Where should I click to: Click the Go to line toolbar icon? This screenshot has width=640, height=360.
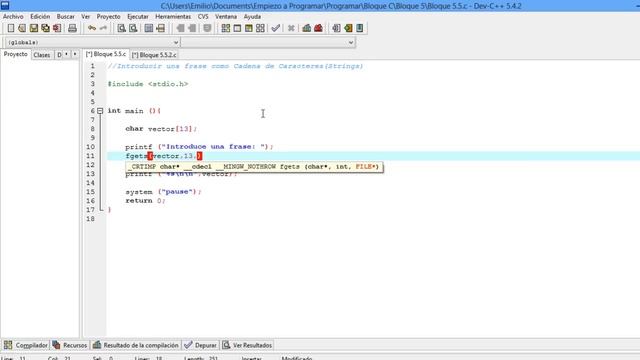coord(160,28)
